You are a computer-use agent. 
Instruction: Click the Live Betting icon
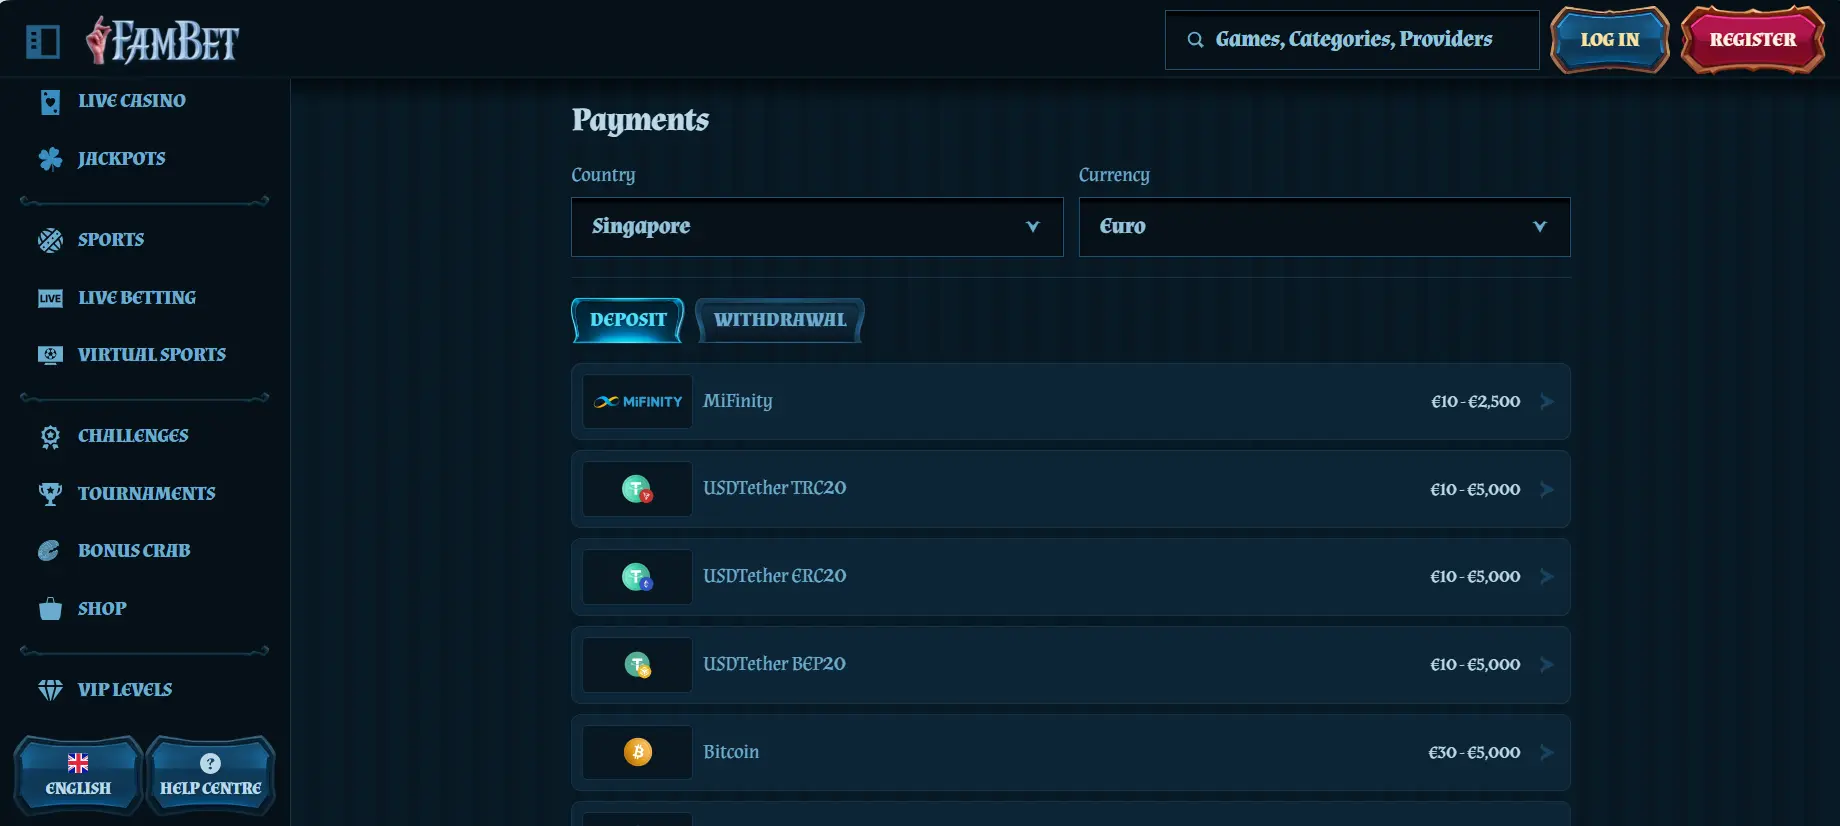coord(50,298)
